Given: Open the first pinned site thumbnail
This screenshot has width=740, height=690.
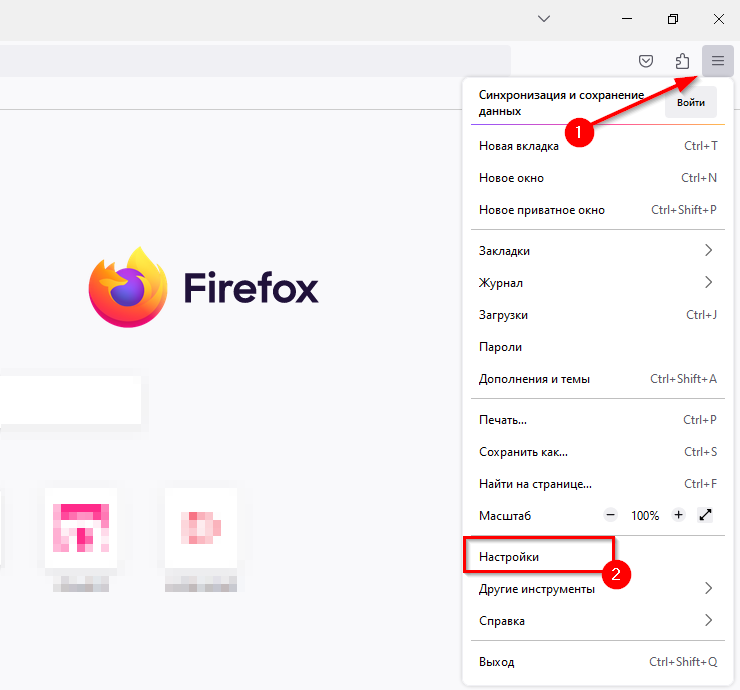Looking at the screenshot, I should (81, 523).
